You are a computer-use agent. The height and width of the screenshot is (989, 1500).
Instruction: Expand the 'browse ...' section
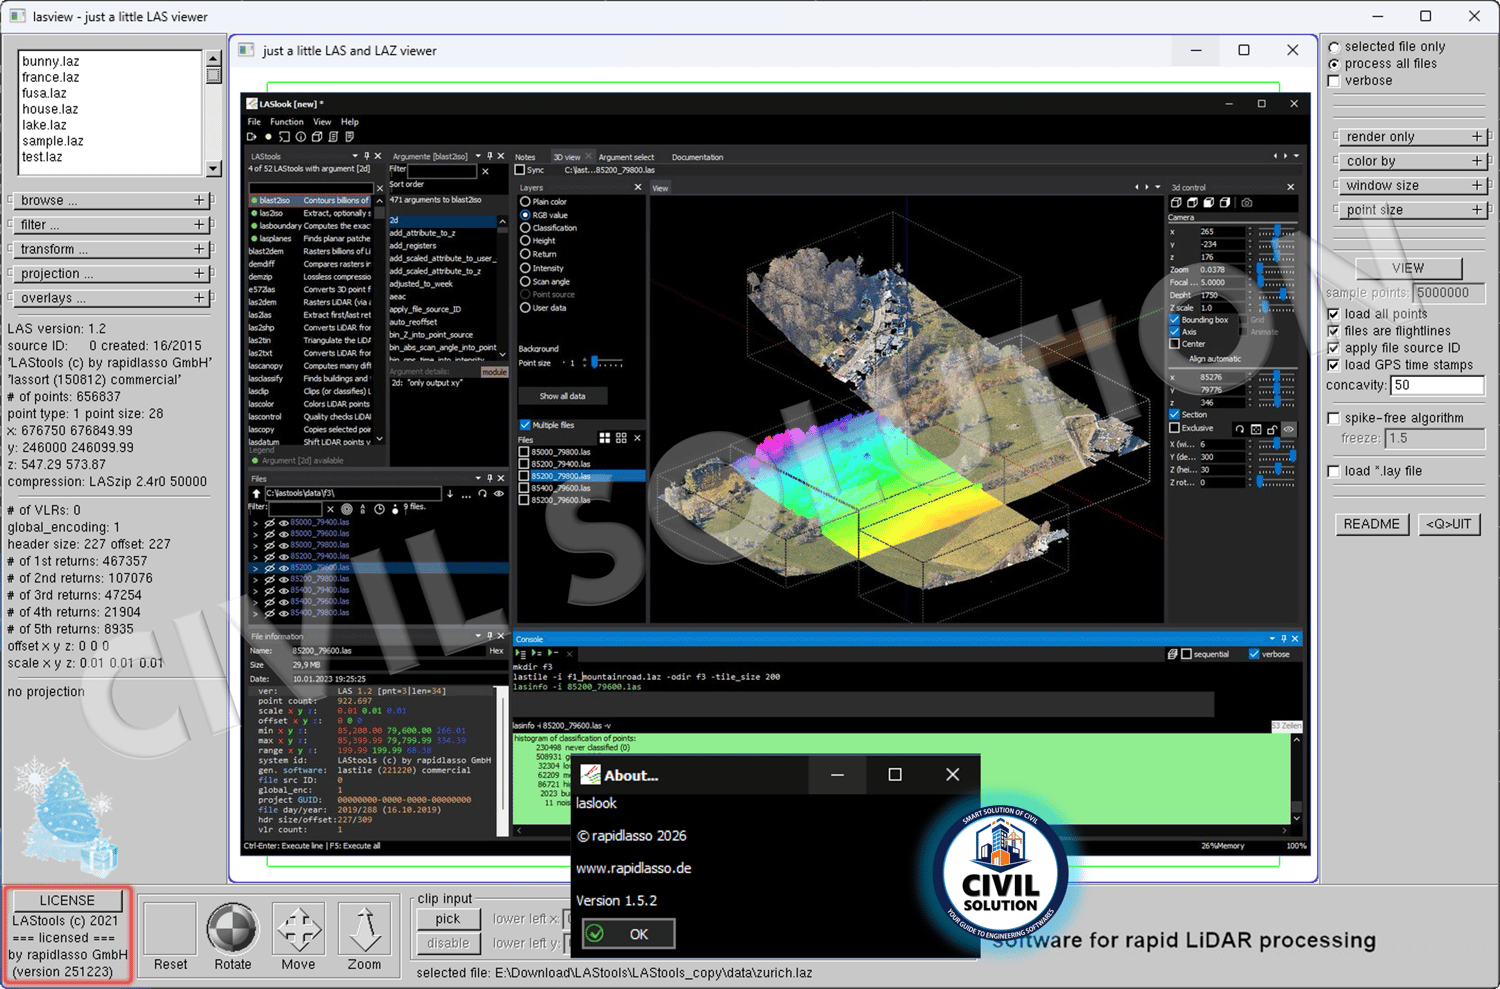pyautogui.click(x=111, y=200)
